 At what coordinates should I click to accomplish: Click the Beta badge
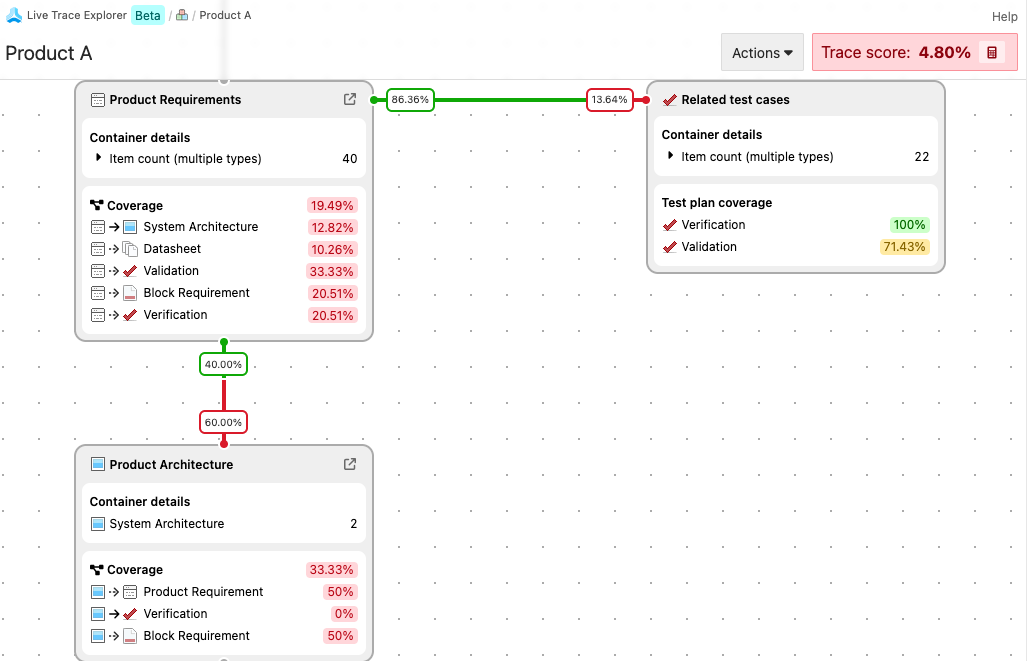coord(148,15)
